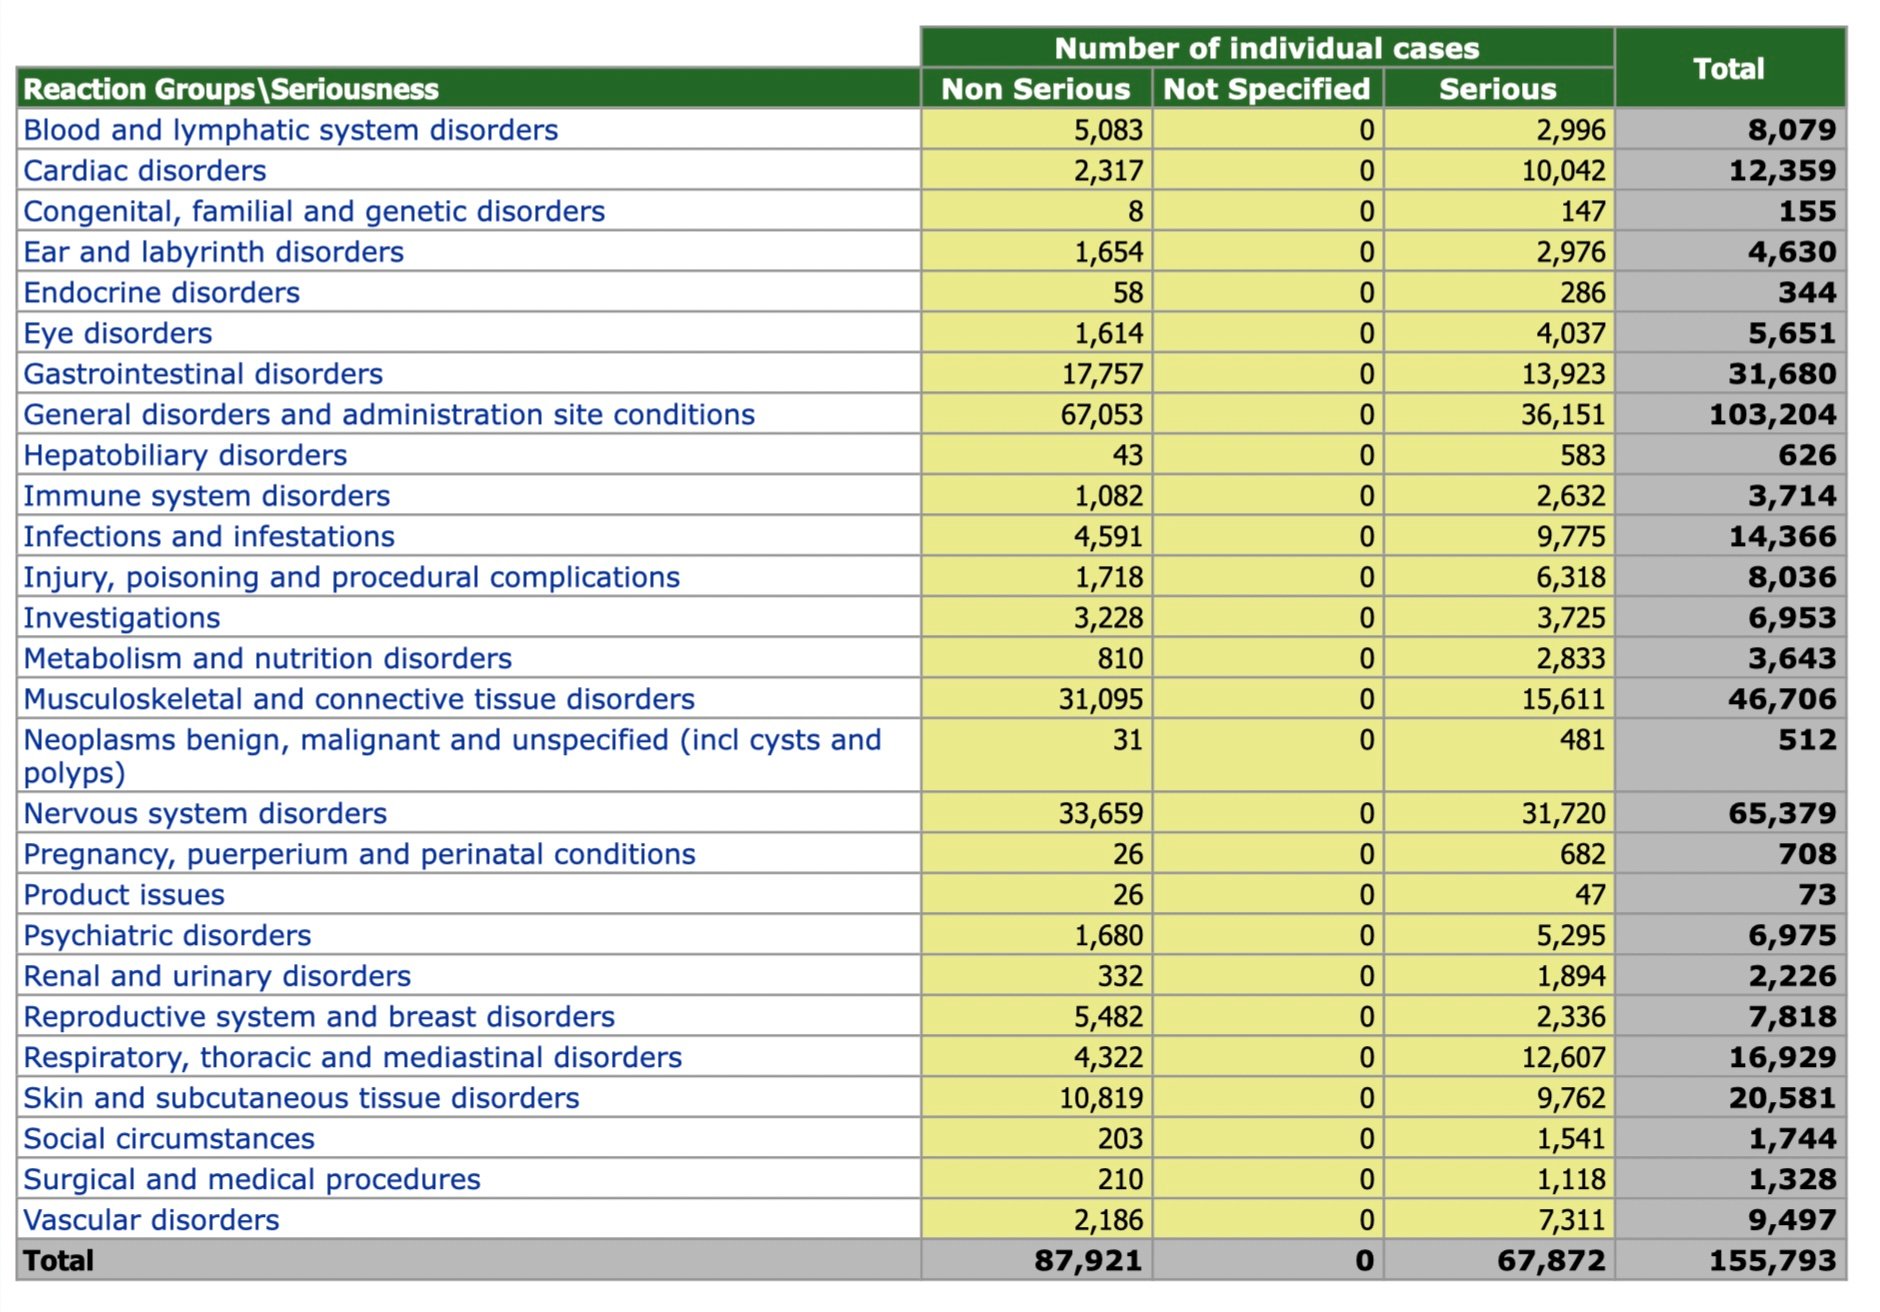1880x1312 pixels.
Task: Open Infections and infestations link
Action: point(209,537)
